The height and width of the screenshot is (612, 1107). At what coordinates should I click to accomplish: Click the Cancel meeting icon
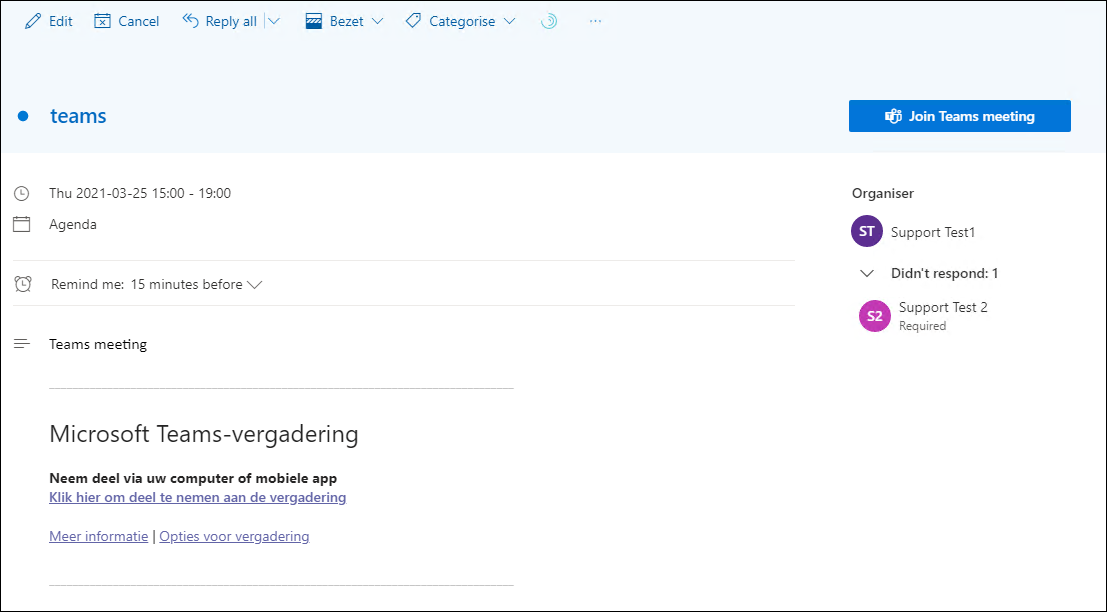102,21
